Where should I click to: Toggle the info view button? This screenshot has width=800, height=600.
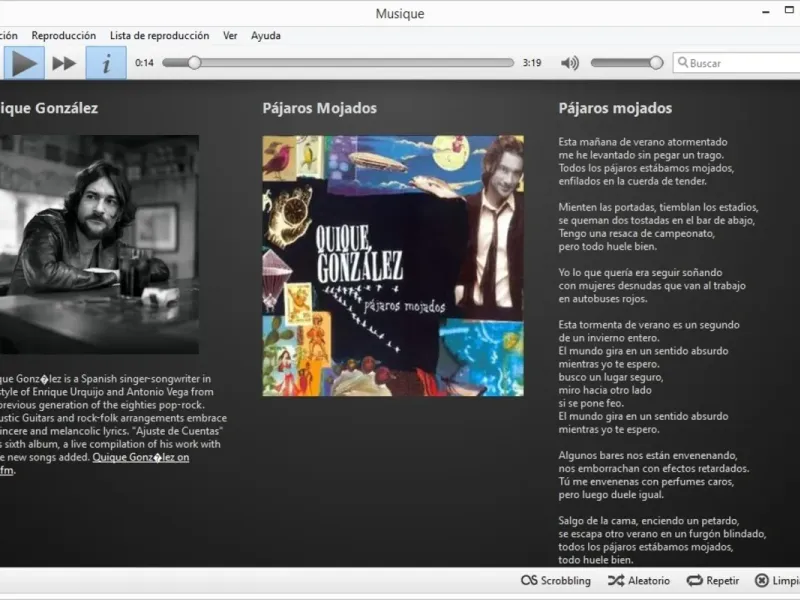pyautogui.click(x=106, y=63)
